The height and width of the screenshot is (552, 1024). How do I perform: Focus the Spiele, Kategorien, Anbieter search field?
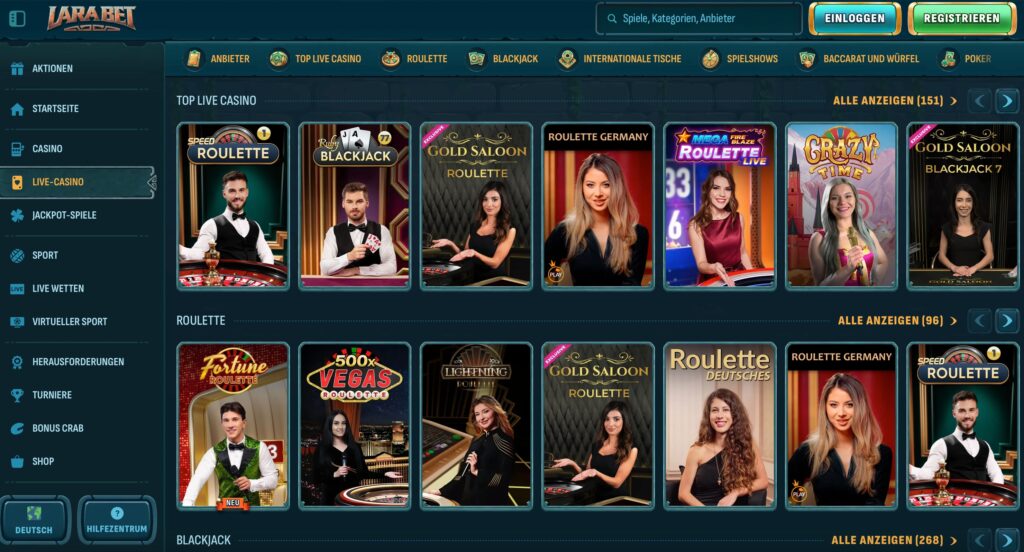click(x=699, y=18)
